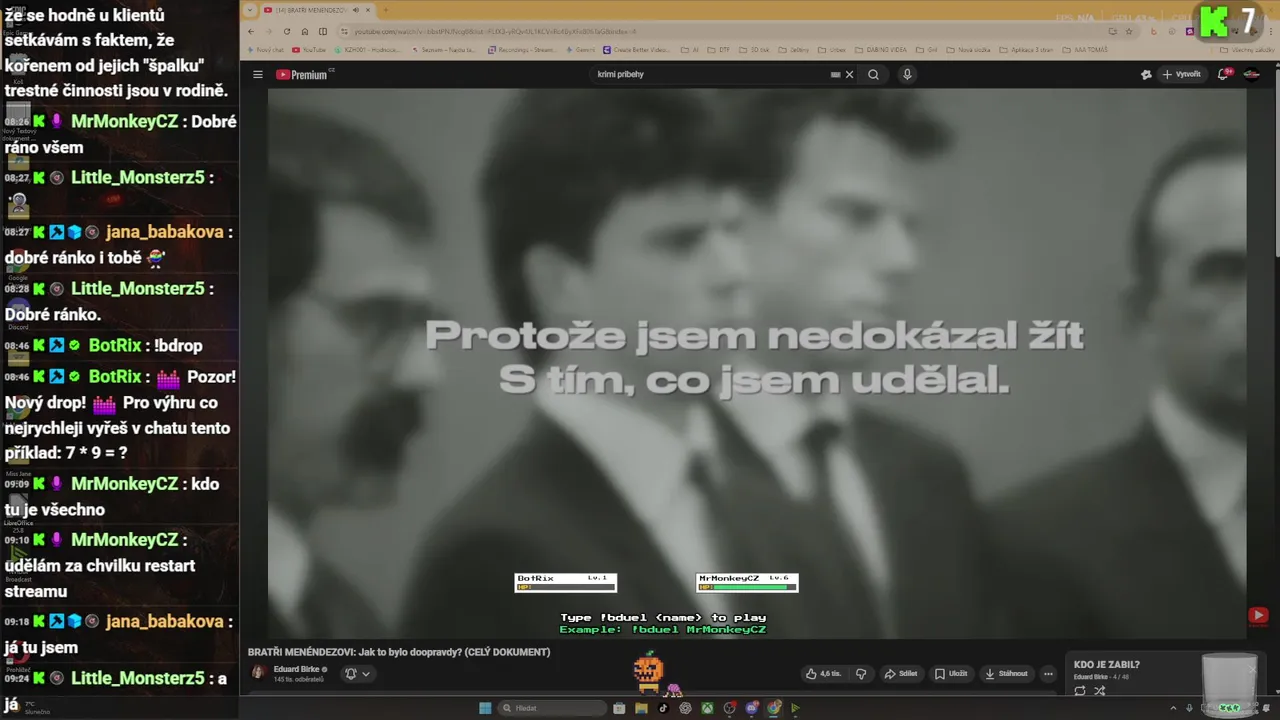This screenshot has height=720, width=1280.
Task: Open more actions three-dot menu under video
Action: coord(1048,674)
